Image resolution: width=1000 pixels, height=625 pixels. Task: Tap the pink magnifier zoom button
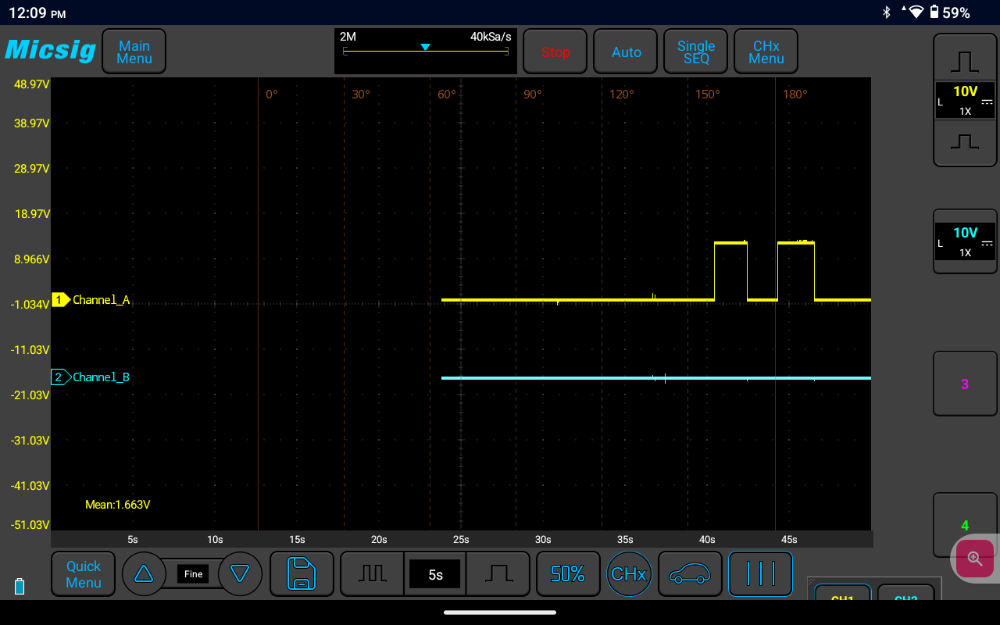[974, 559]
